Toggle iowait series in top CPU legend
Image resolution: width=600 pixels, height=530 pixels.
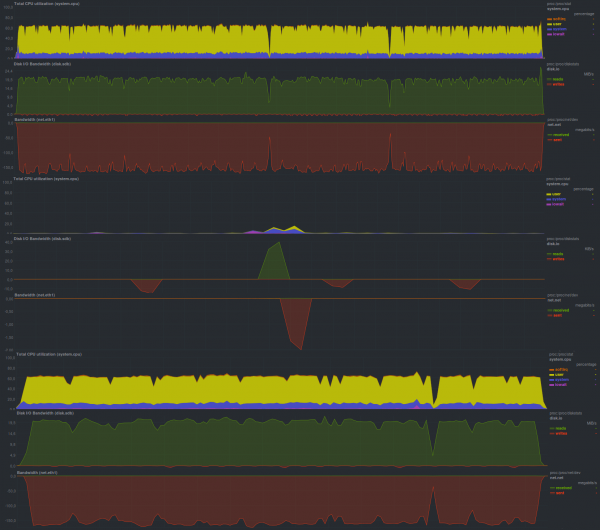click(557, 35)
